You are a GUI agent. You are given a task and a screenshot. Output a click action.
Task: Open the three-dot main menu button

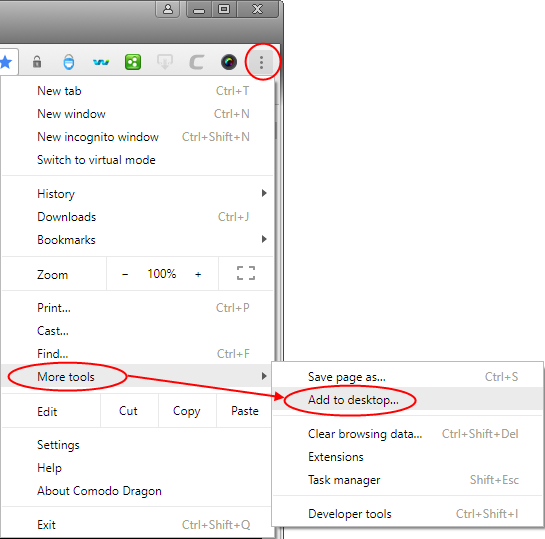[x=261, y=63]
